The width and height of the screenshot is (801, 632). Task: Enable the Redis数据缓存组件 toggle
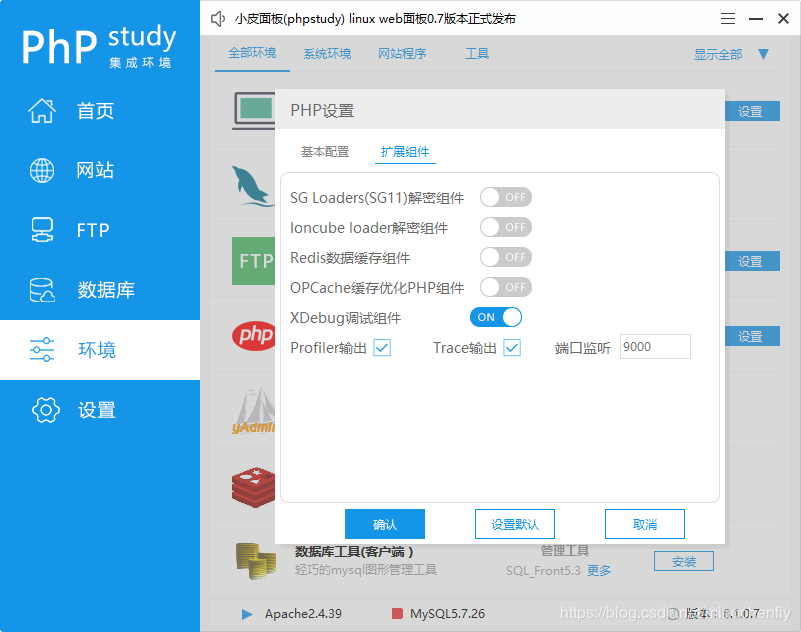pyautogui.click(x=505, y=257)
